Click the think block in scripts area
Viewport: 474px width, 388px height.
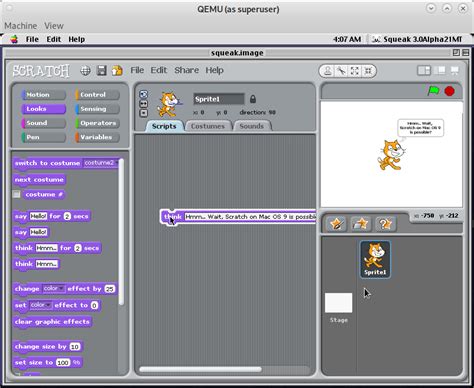(x=238, y=217)
